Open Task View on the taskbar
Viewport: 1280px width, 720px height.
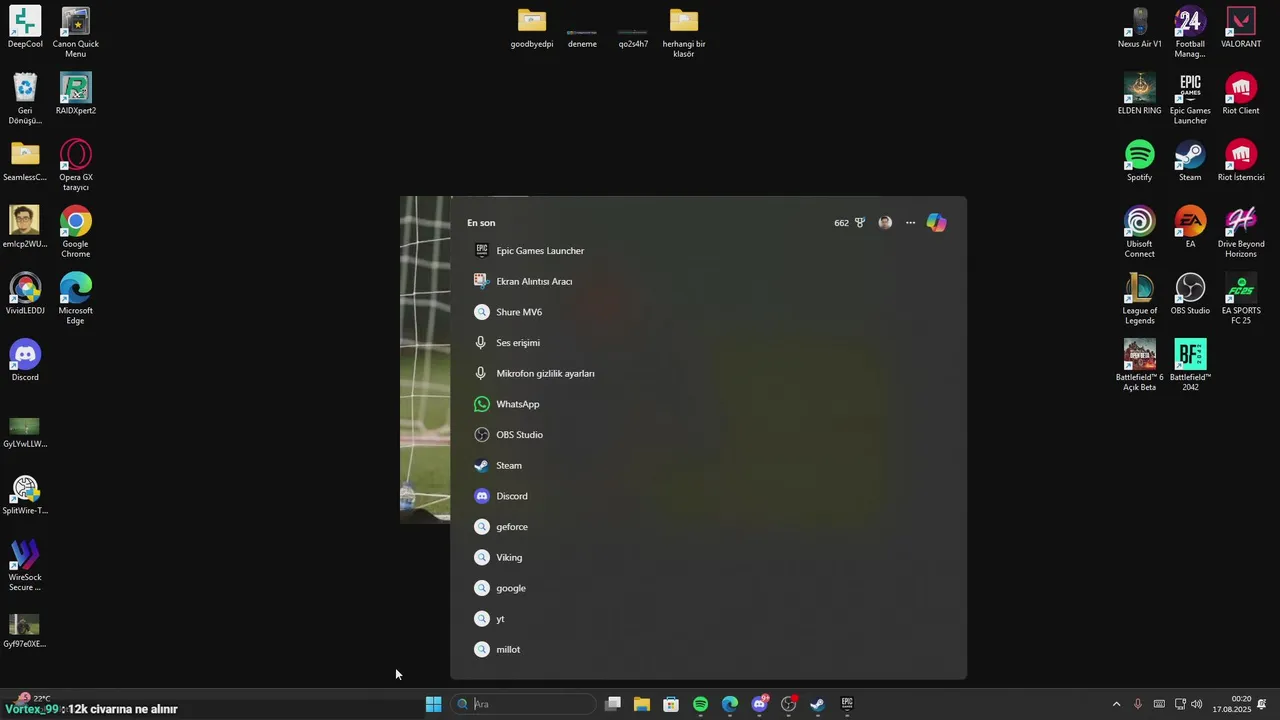613,704
